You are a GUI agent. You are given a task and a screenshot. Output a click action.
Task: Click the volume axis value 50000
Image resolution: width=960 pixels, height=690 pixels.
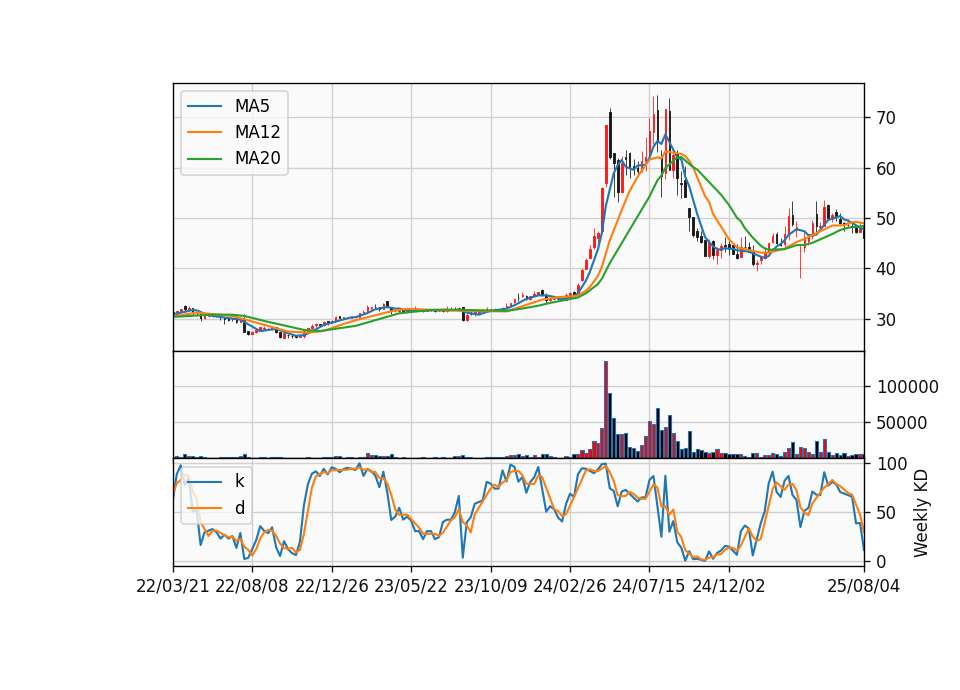pyautogui.click(x=902, y=423)
